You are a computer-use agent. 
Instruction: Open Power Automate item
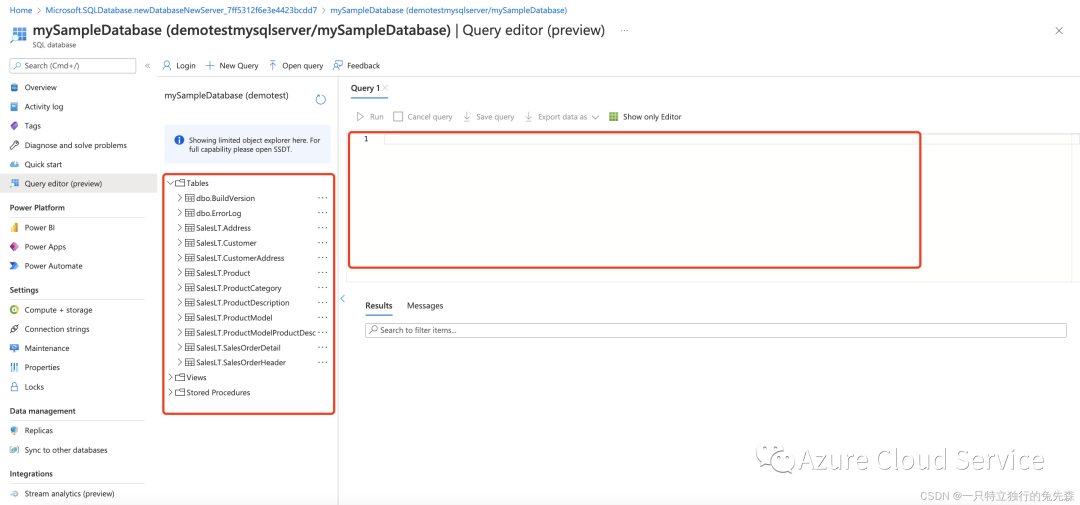point(53,266)
